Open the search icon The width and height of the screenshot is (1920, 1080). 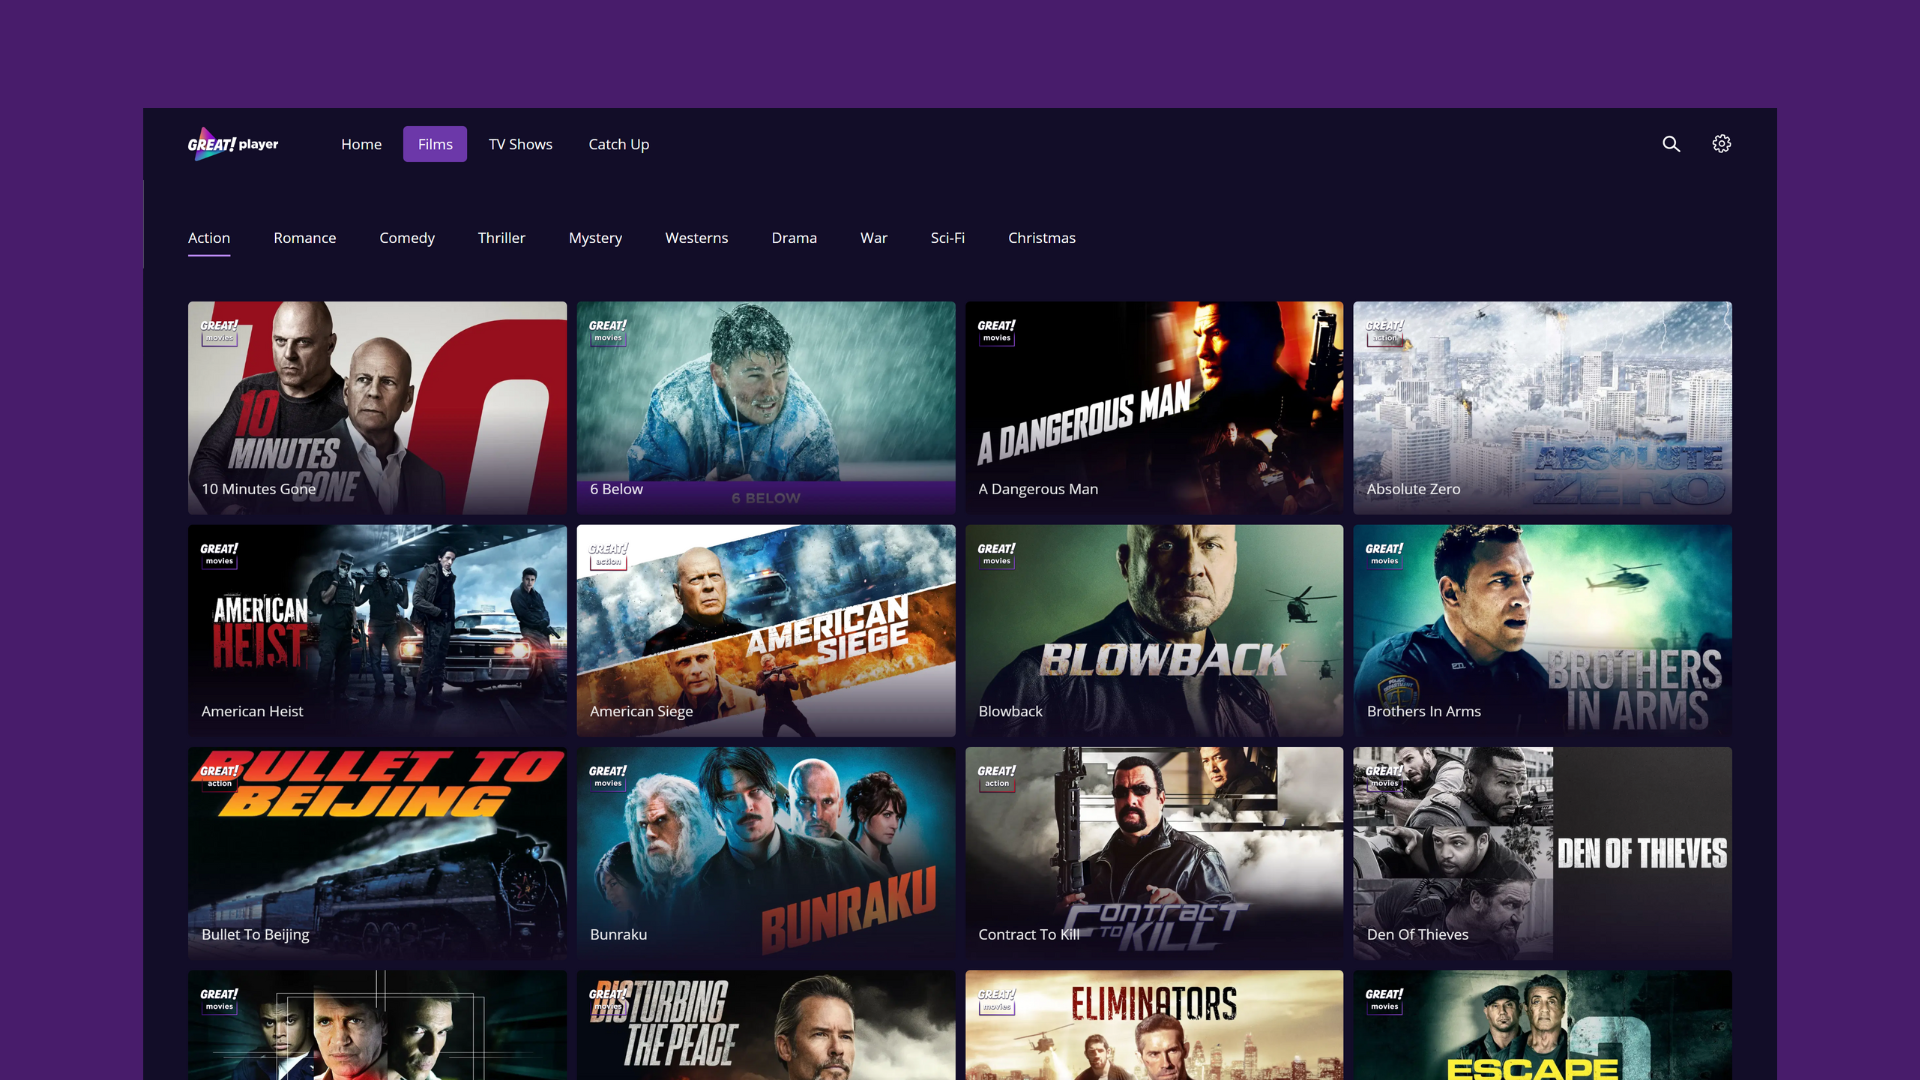click(1671, 144)
